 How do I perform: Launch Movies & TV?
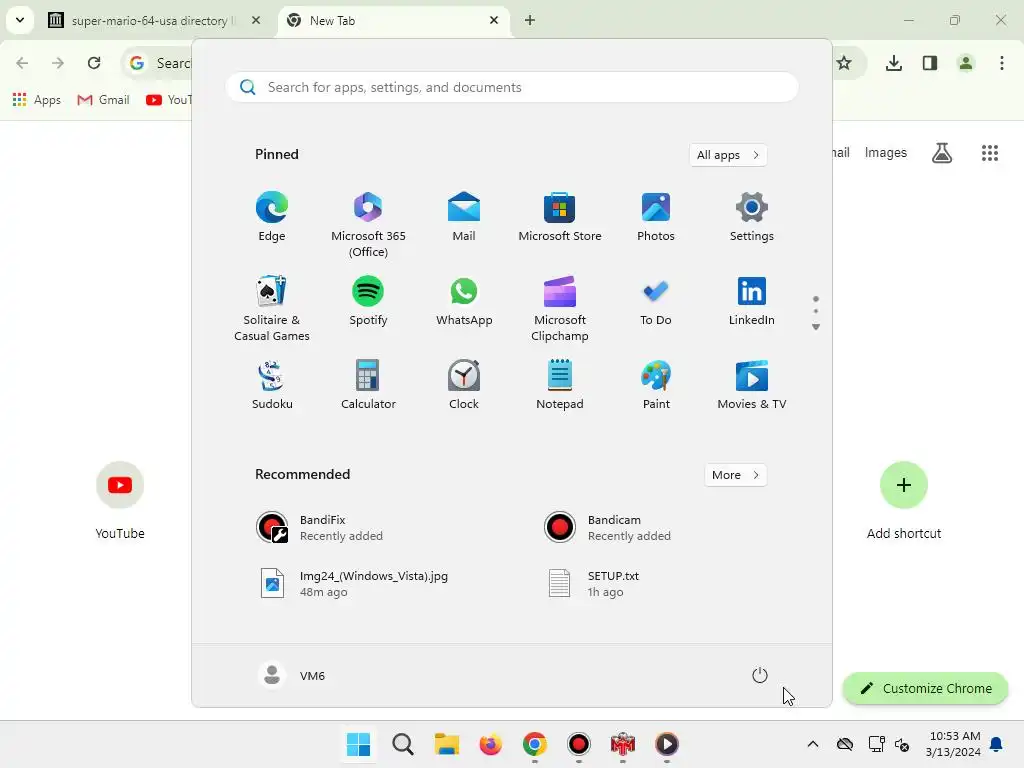tap(752, 385)
